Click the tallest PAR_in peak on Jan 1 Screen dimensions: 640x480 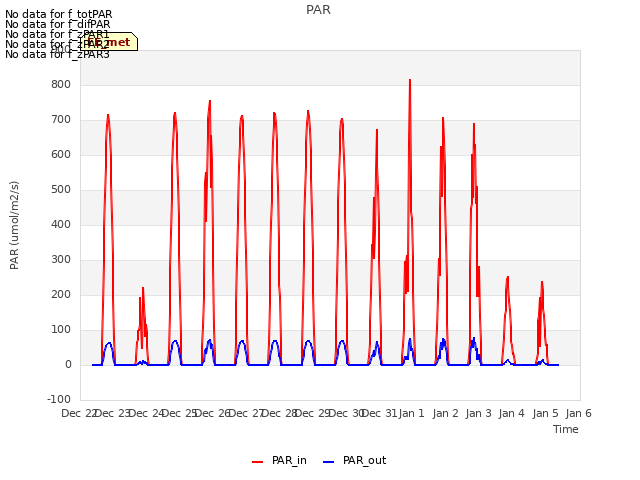[410, 80]
